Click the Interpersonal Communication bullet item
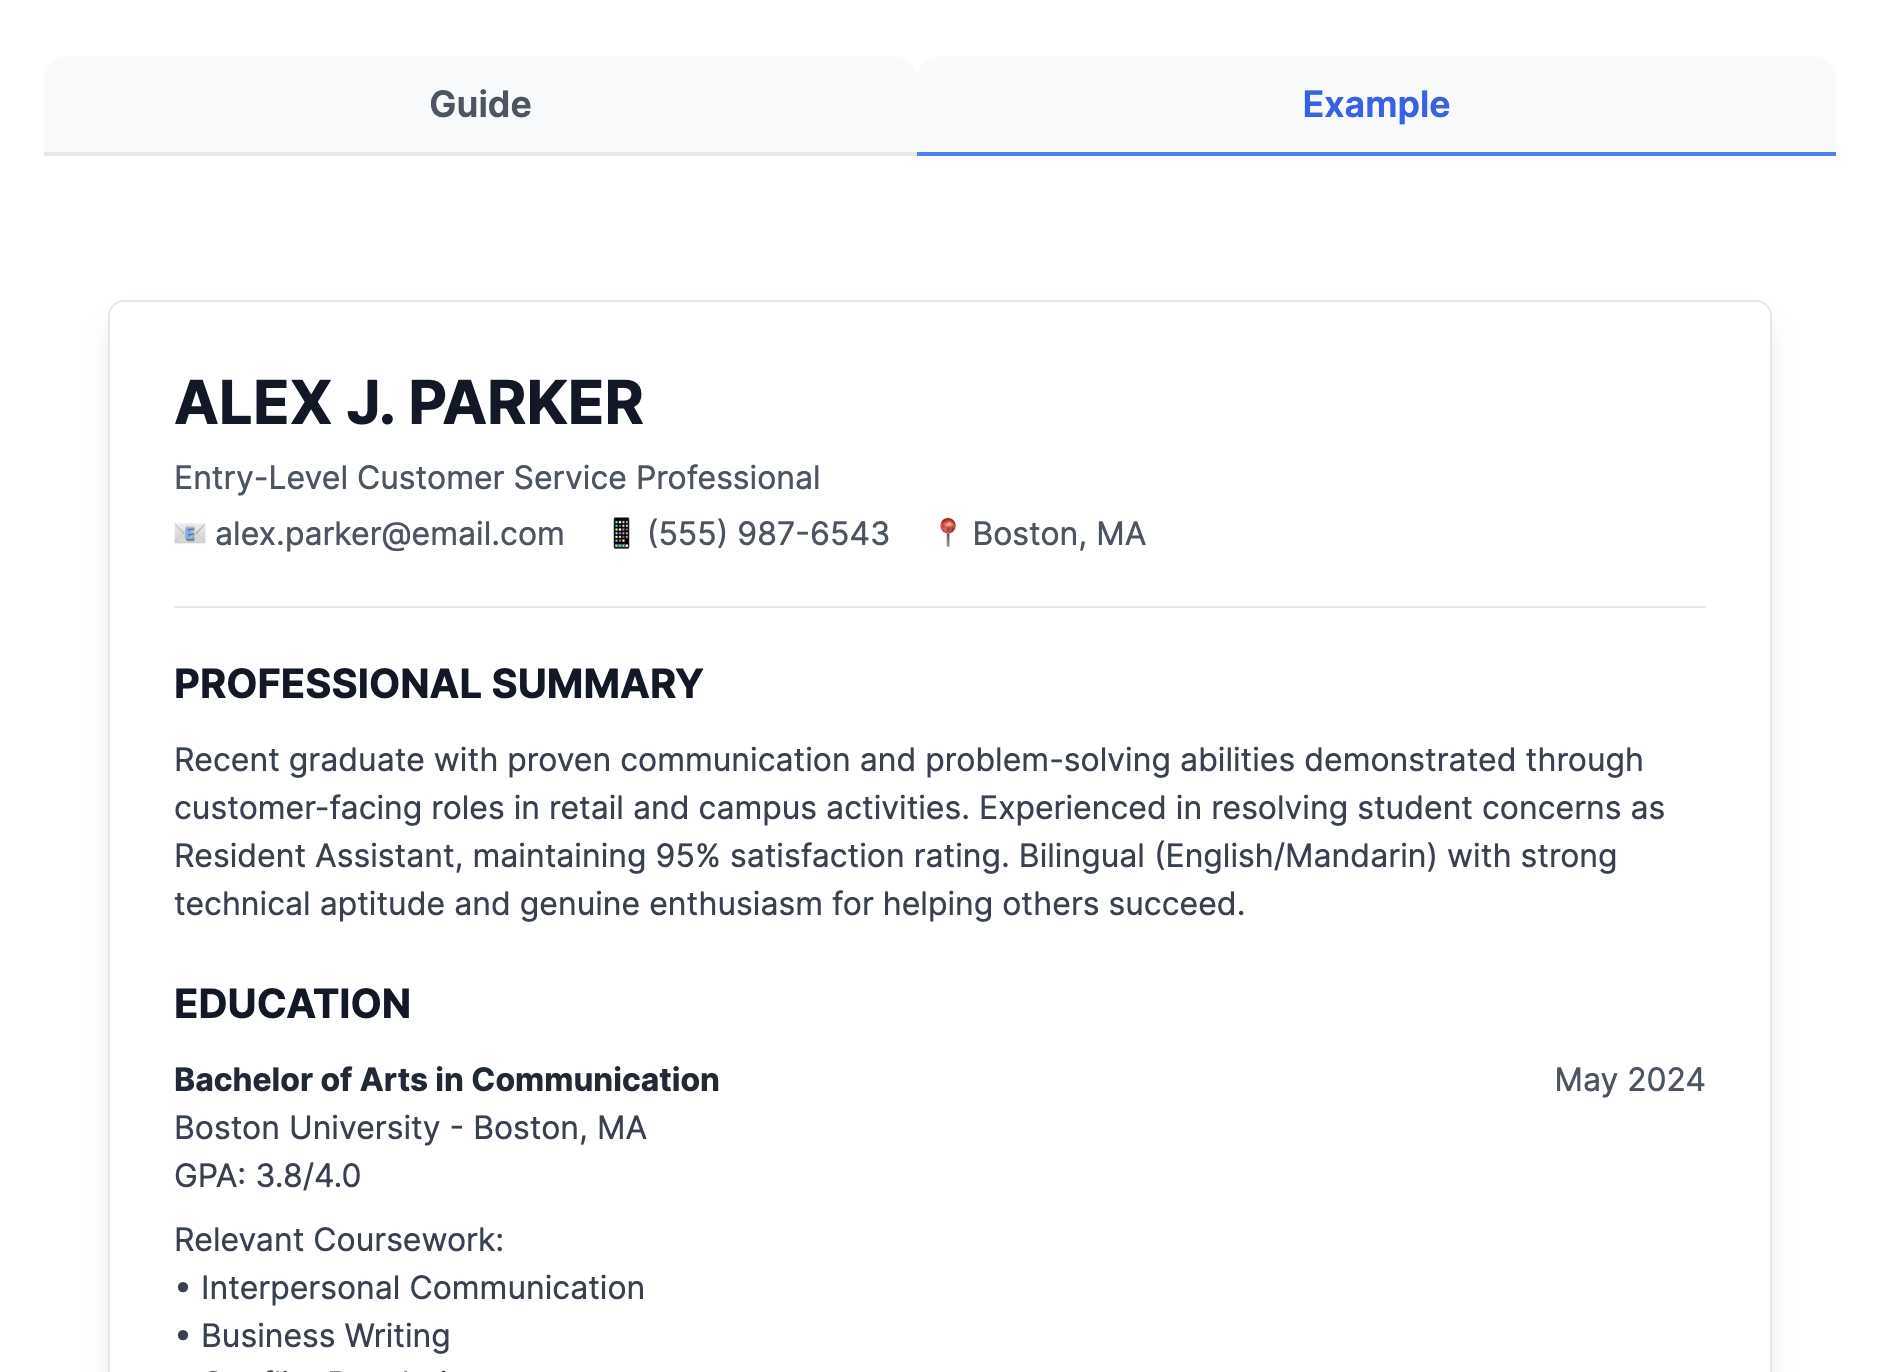Viewport: 1892px width, 1372px height. 422,1288
